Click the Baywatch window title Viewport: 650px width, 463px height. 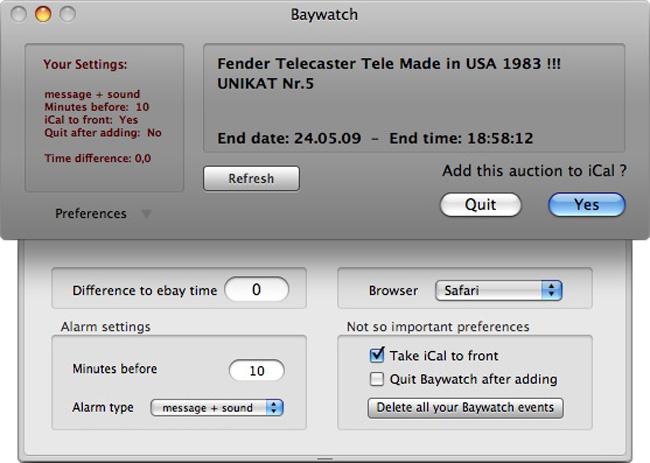pos(324,15)
